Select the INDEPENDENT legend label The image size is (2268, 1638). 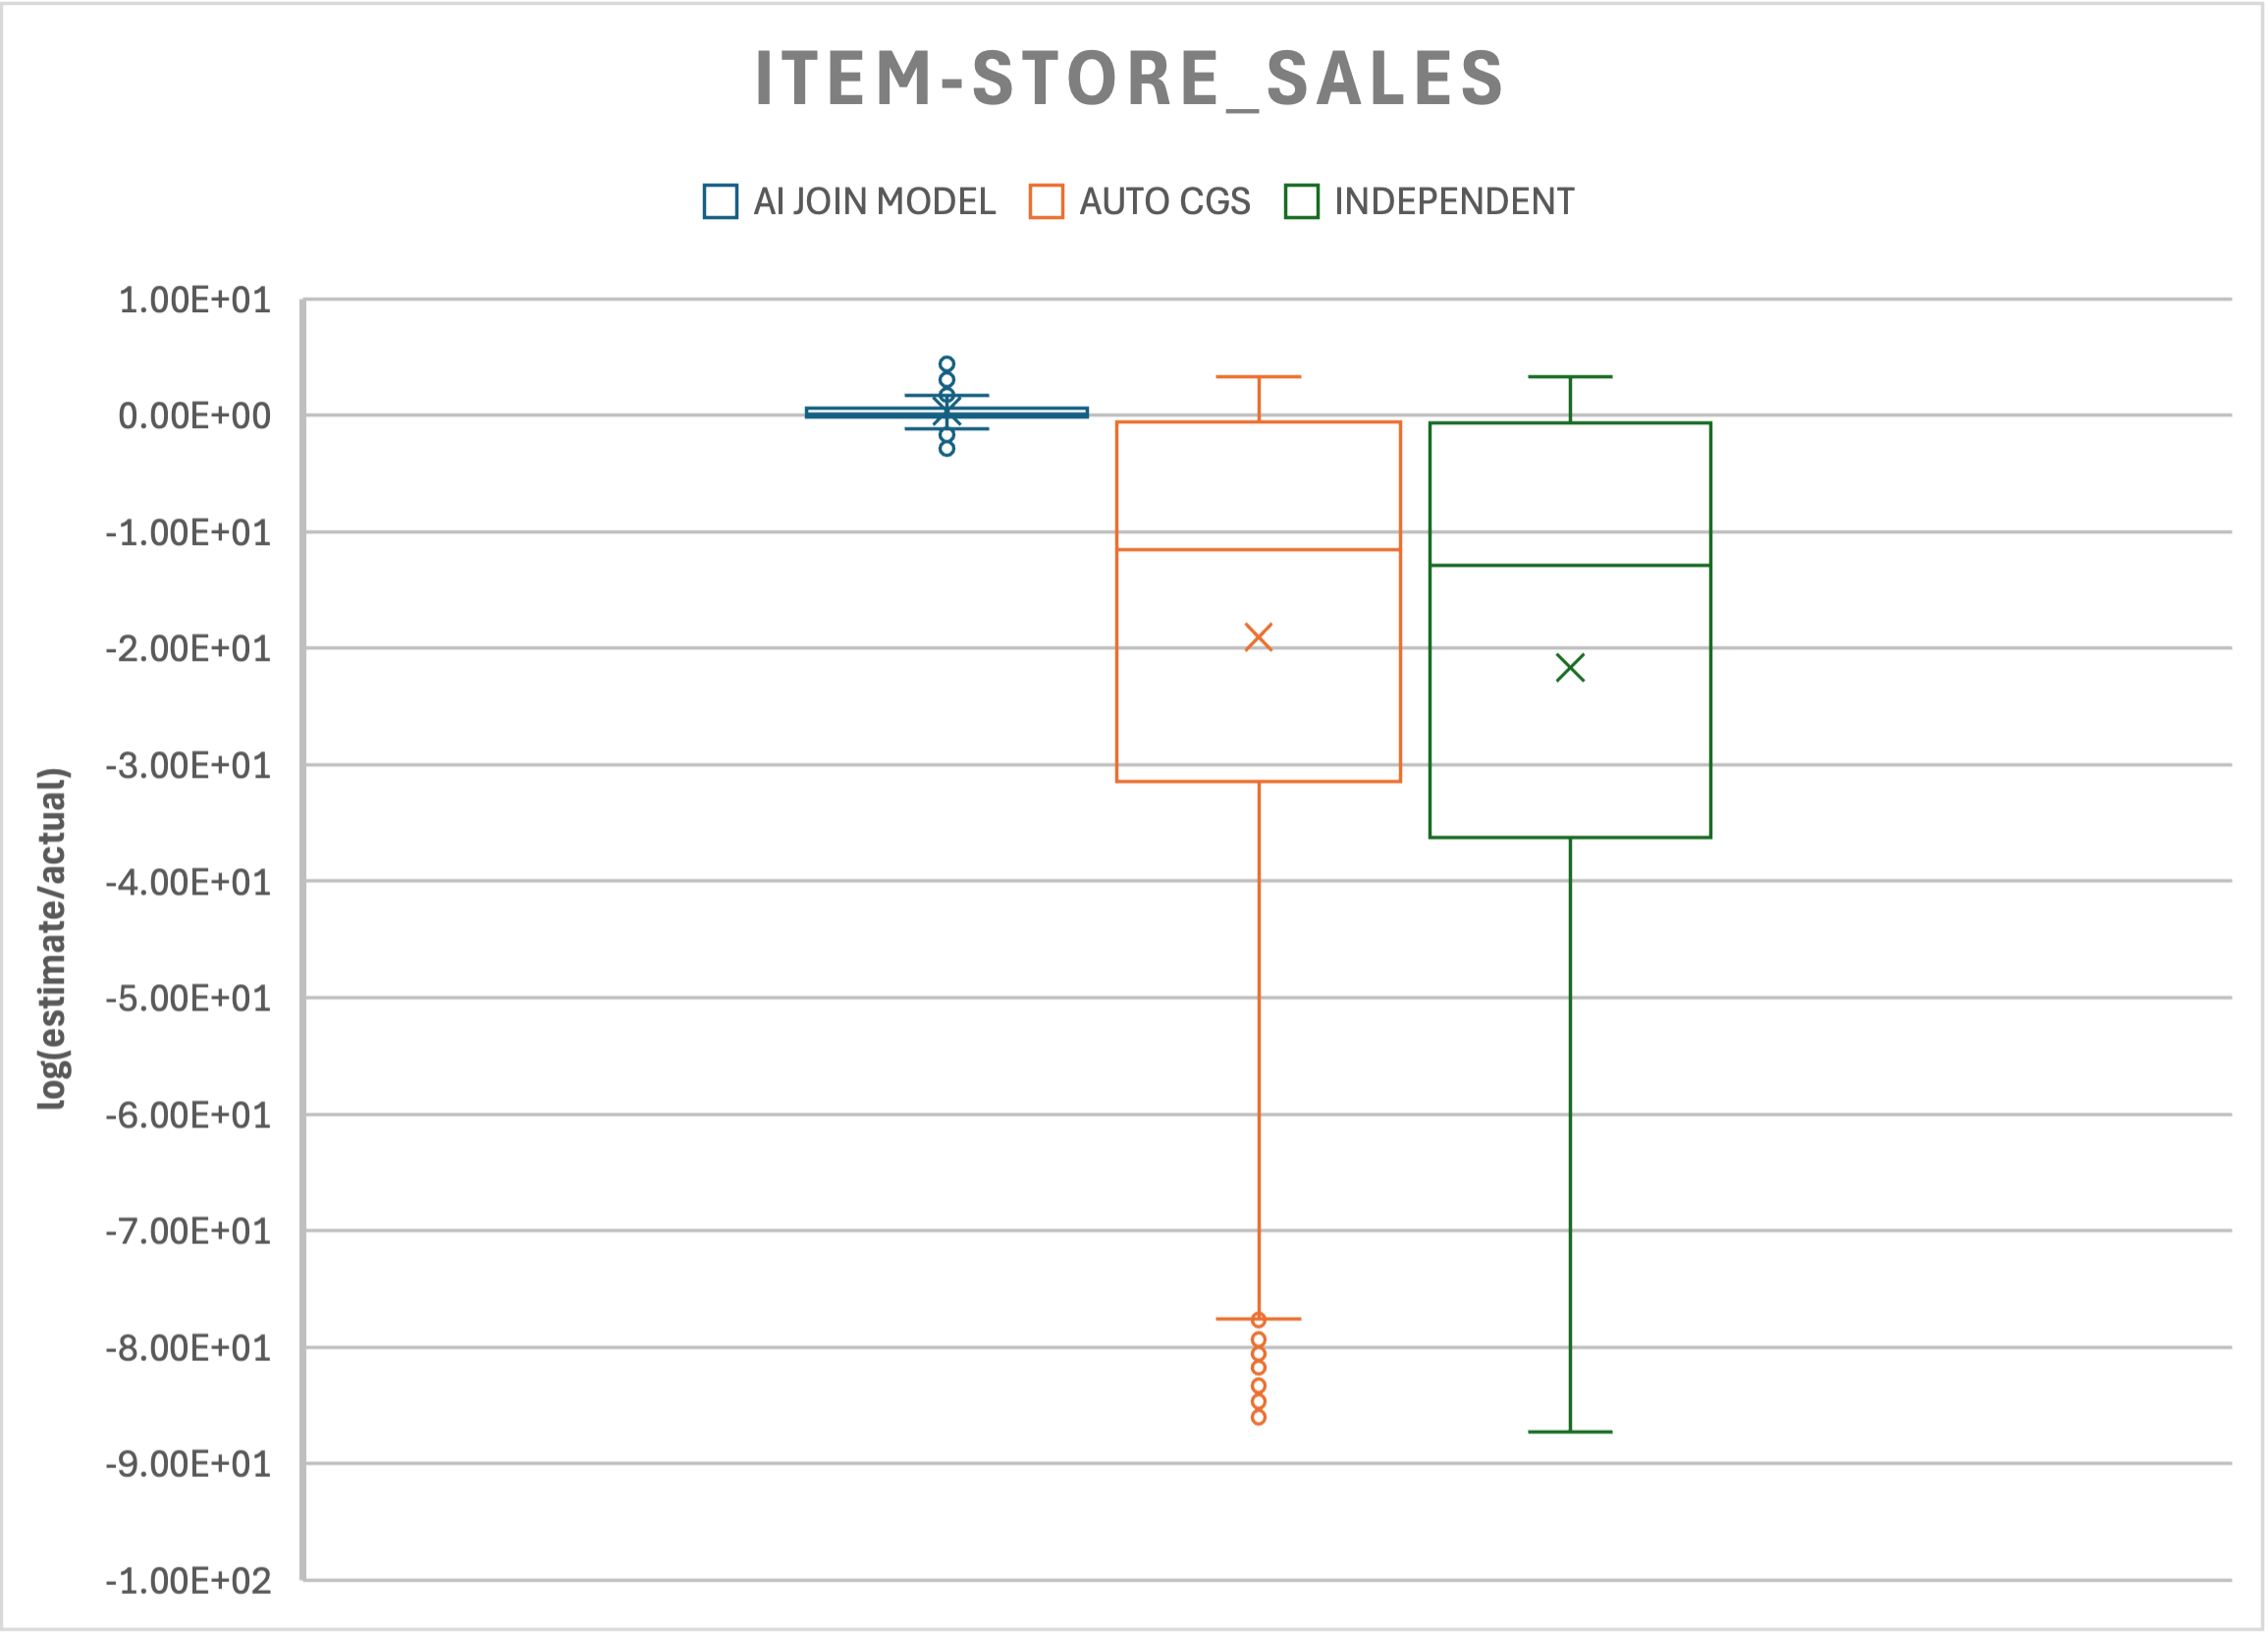(1454, 202)
